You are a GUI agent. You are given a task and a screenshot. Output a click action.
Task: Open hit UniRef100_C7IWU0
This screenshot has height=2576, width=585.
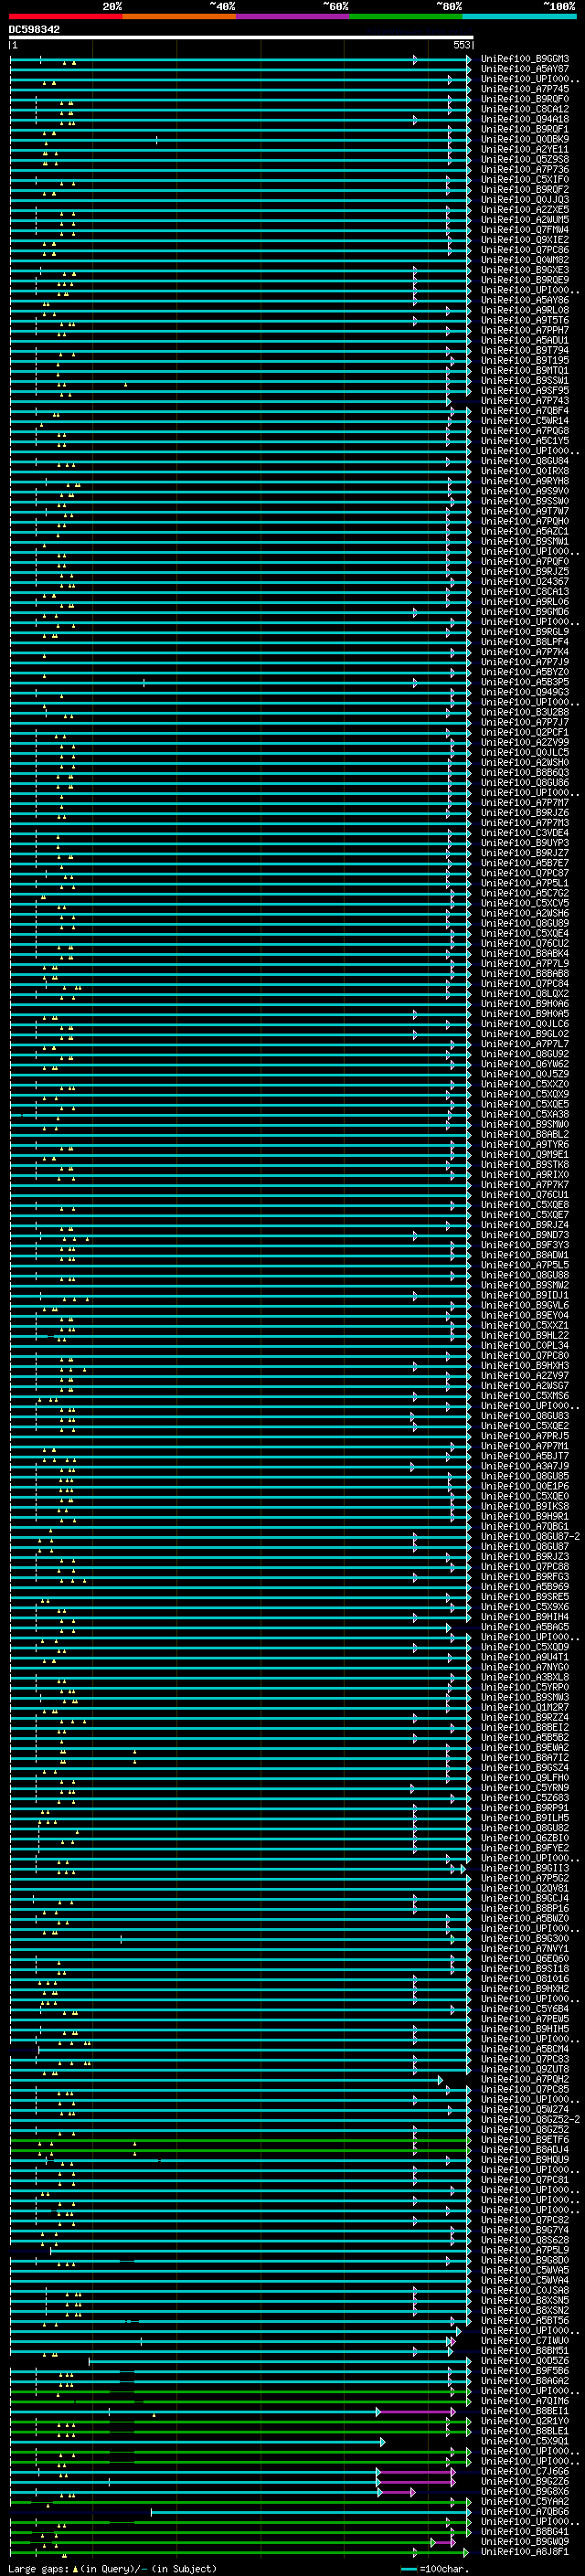(x=524, y=2340)
